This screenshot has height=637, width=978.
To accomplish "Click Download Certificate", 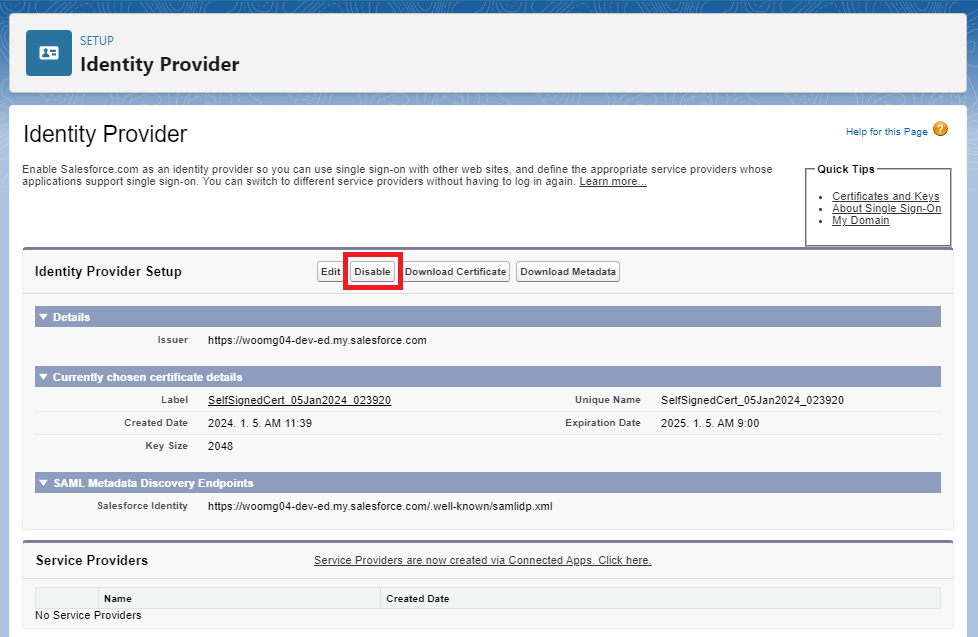I will (x=456, y=271).
